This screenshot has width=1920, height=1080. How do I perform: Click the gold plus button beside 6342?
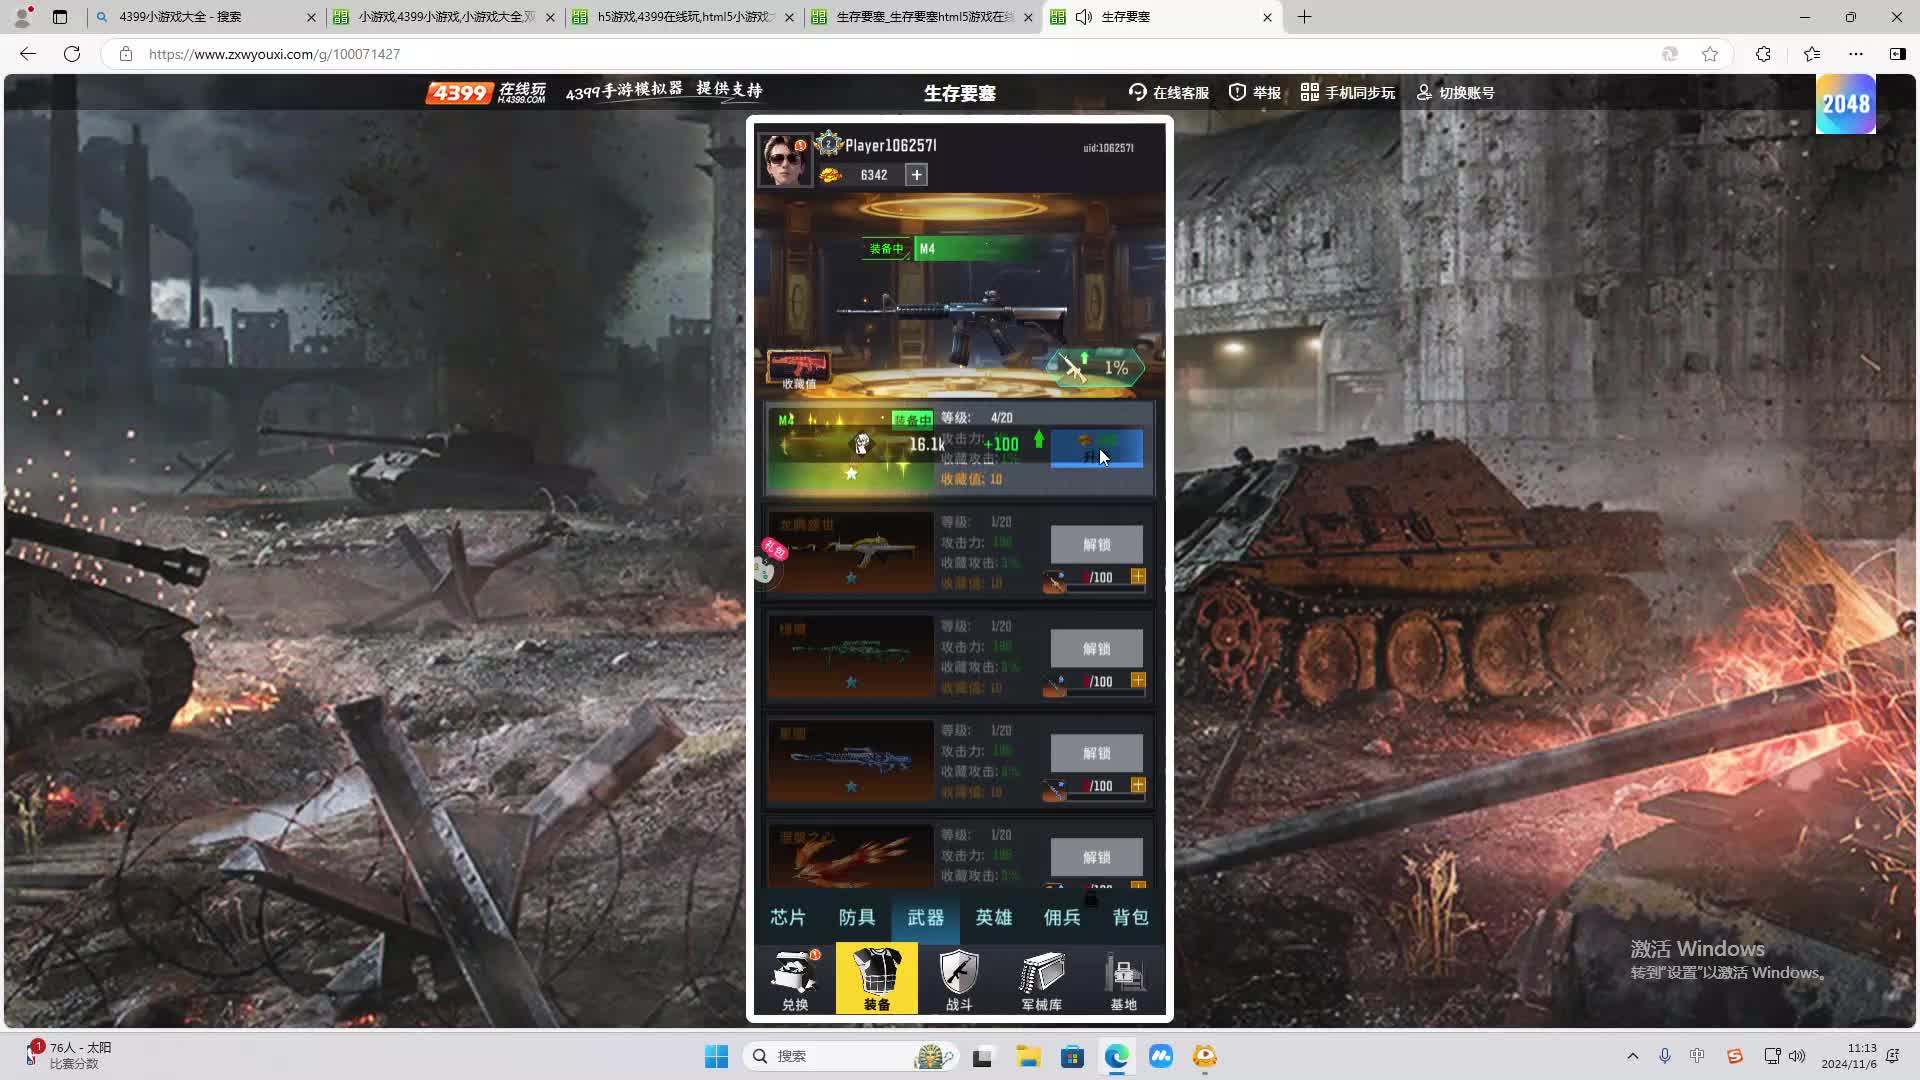point(916,175)
